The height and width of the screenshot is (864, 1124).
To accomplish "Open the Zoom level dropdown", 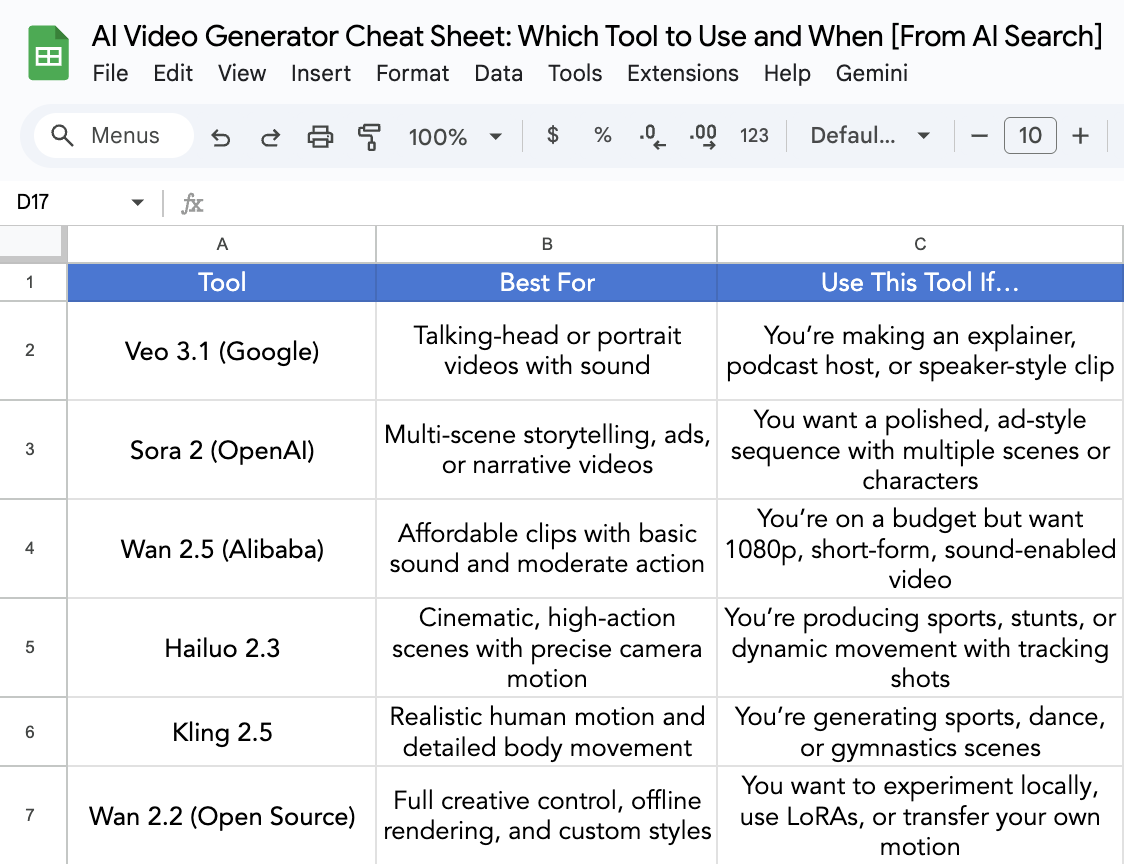I will point(455,135).
